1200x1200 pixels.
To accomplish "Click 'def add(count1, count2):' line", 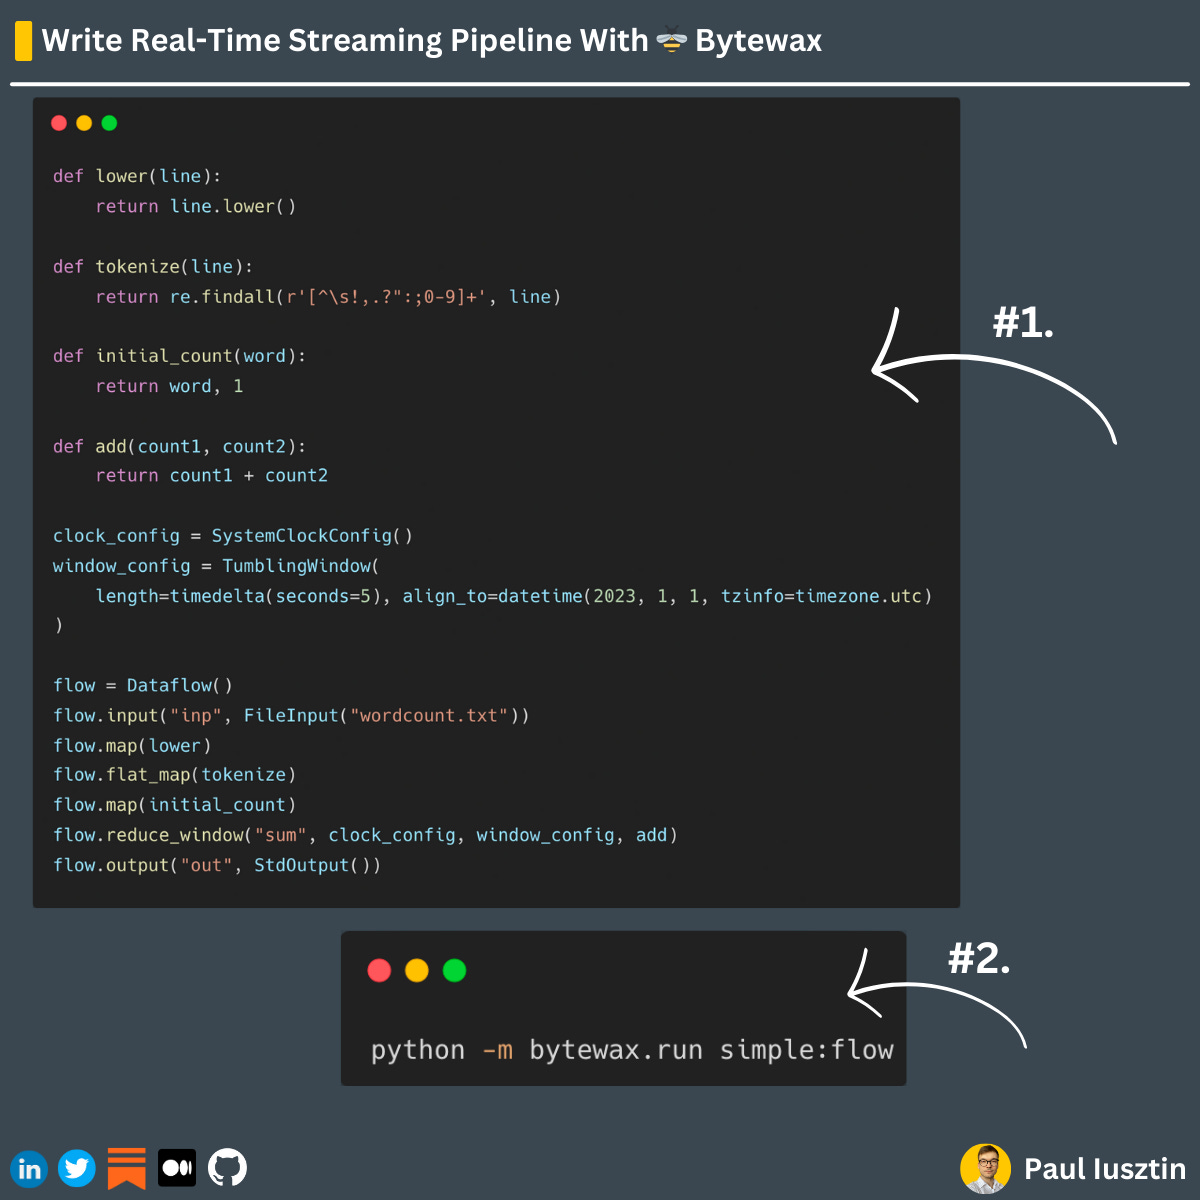I will click(x=180, y=446).
